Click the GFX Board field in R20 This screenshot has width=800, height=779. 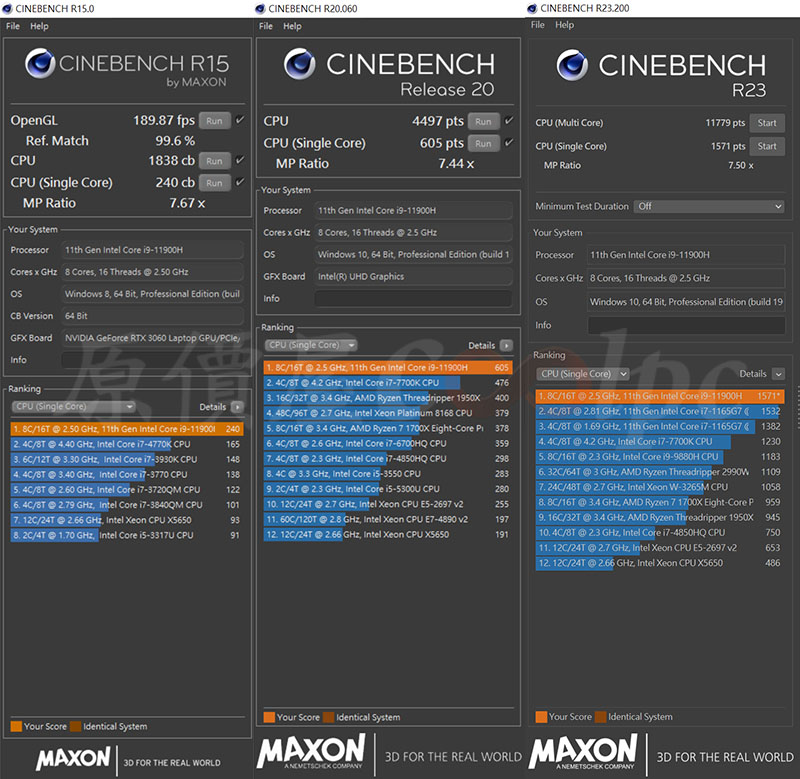coord(413,277)
